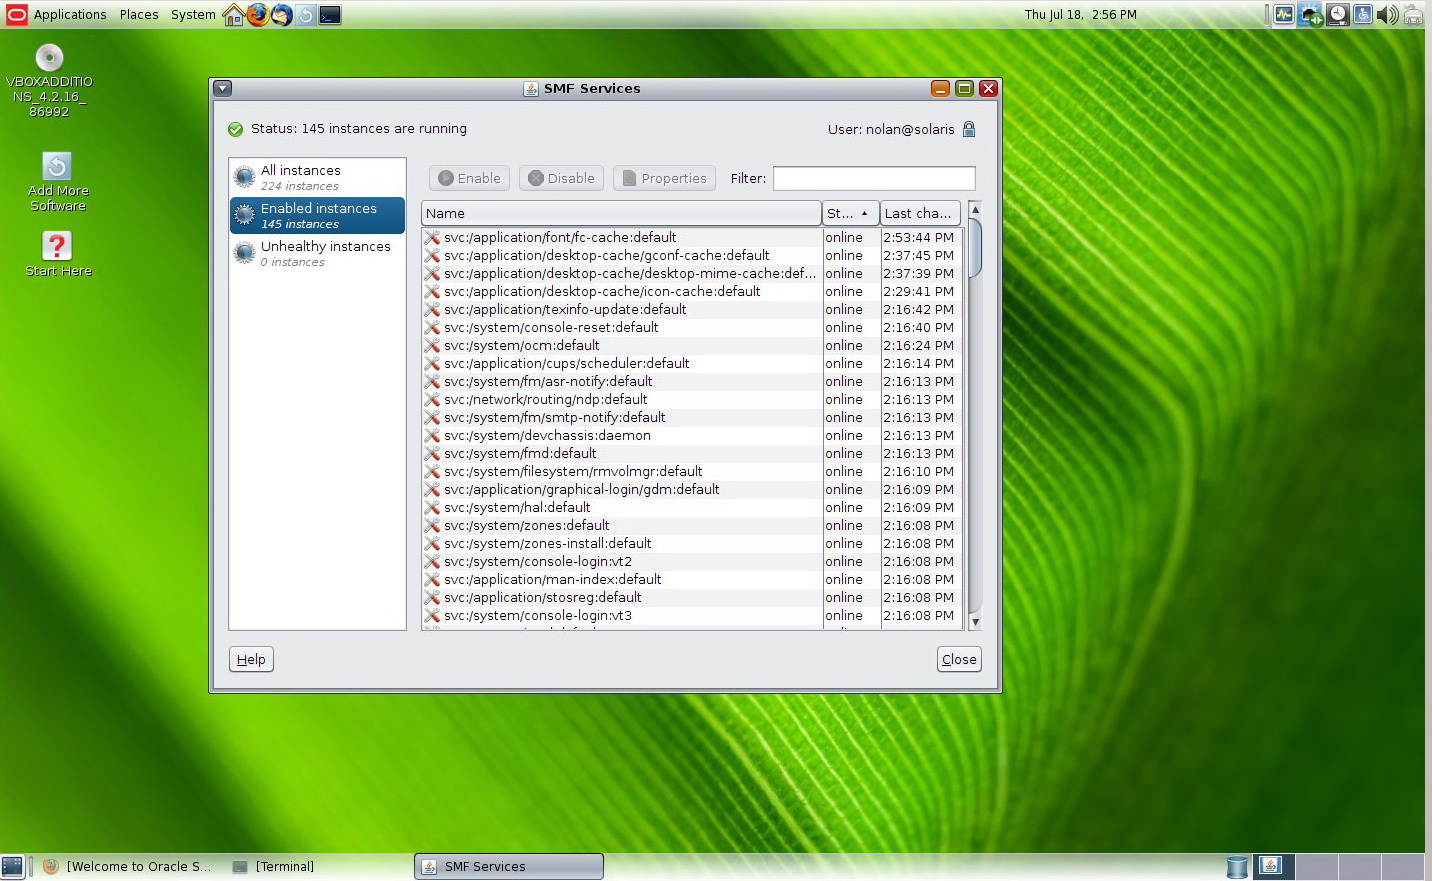Click the service list scroll down arrow

(975, 622)
